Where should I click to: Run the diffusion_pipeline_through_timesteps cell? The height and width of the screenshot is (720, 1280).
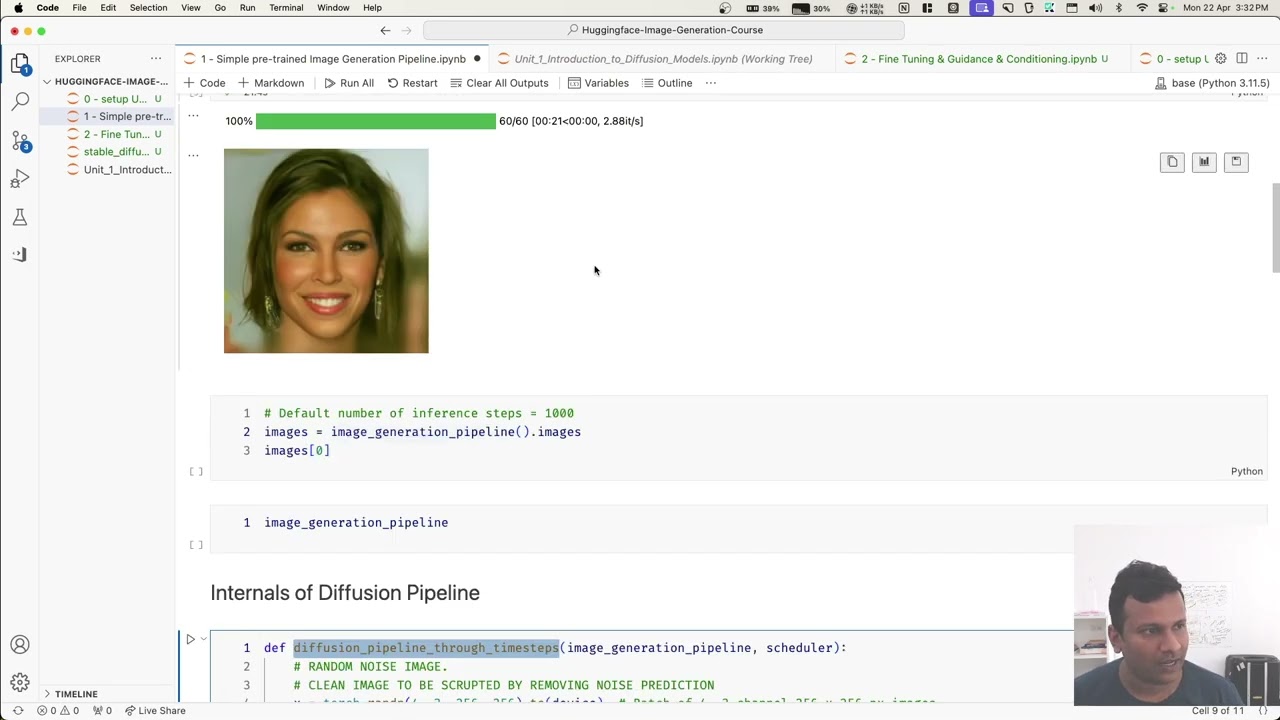(x=190, y=639)
